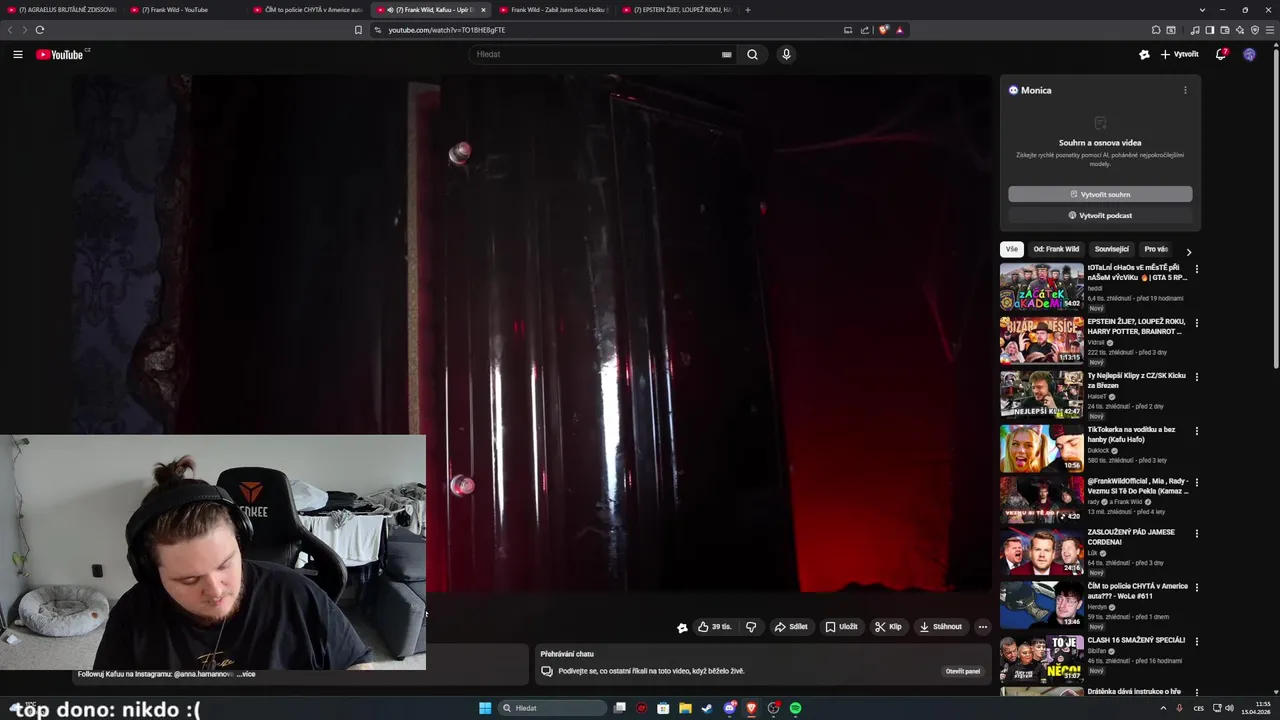Viewport: 1280px width, 720px height.
Task: Switch to ČÍM to policie CHYTÁ browser tab
Action: tap(307, 10)
